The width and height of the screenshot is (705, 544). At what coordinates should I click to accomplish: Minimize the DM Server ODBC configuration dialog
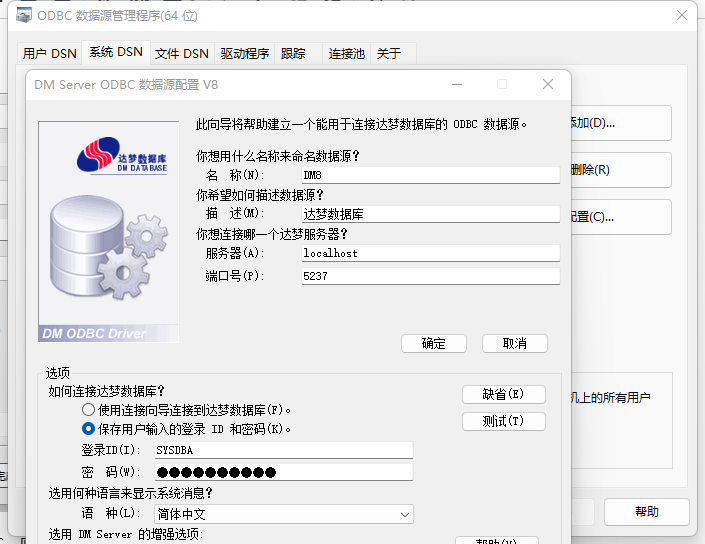[457, 84]
